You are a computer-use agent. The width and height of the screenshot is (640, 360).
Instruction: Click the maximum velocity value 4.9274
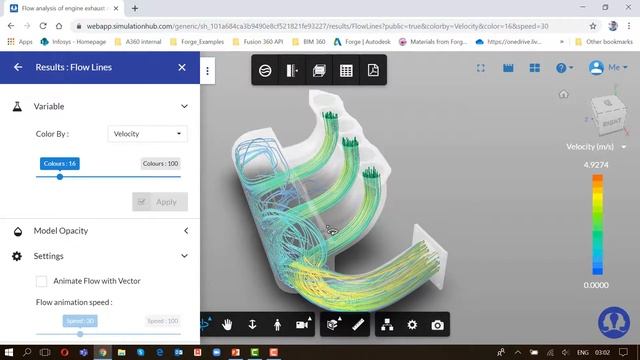coord(596,165)
